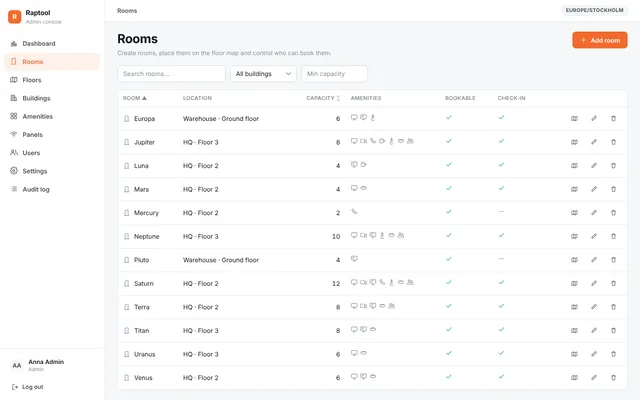
Task: Delete the Pluto room
Action: tap(613, 260)
